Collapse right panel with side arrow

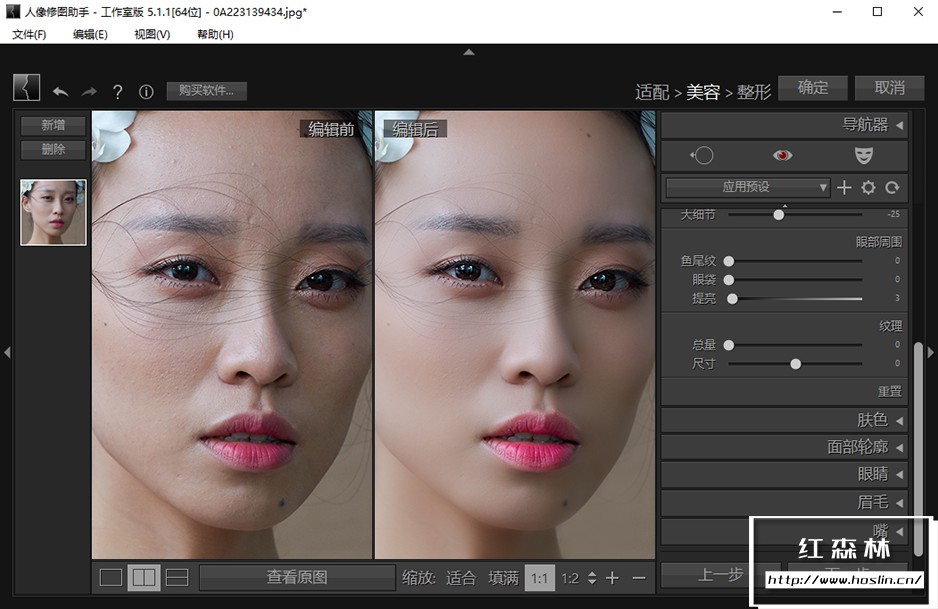pos(931,353)
